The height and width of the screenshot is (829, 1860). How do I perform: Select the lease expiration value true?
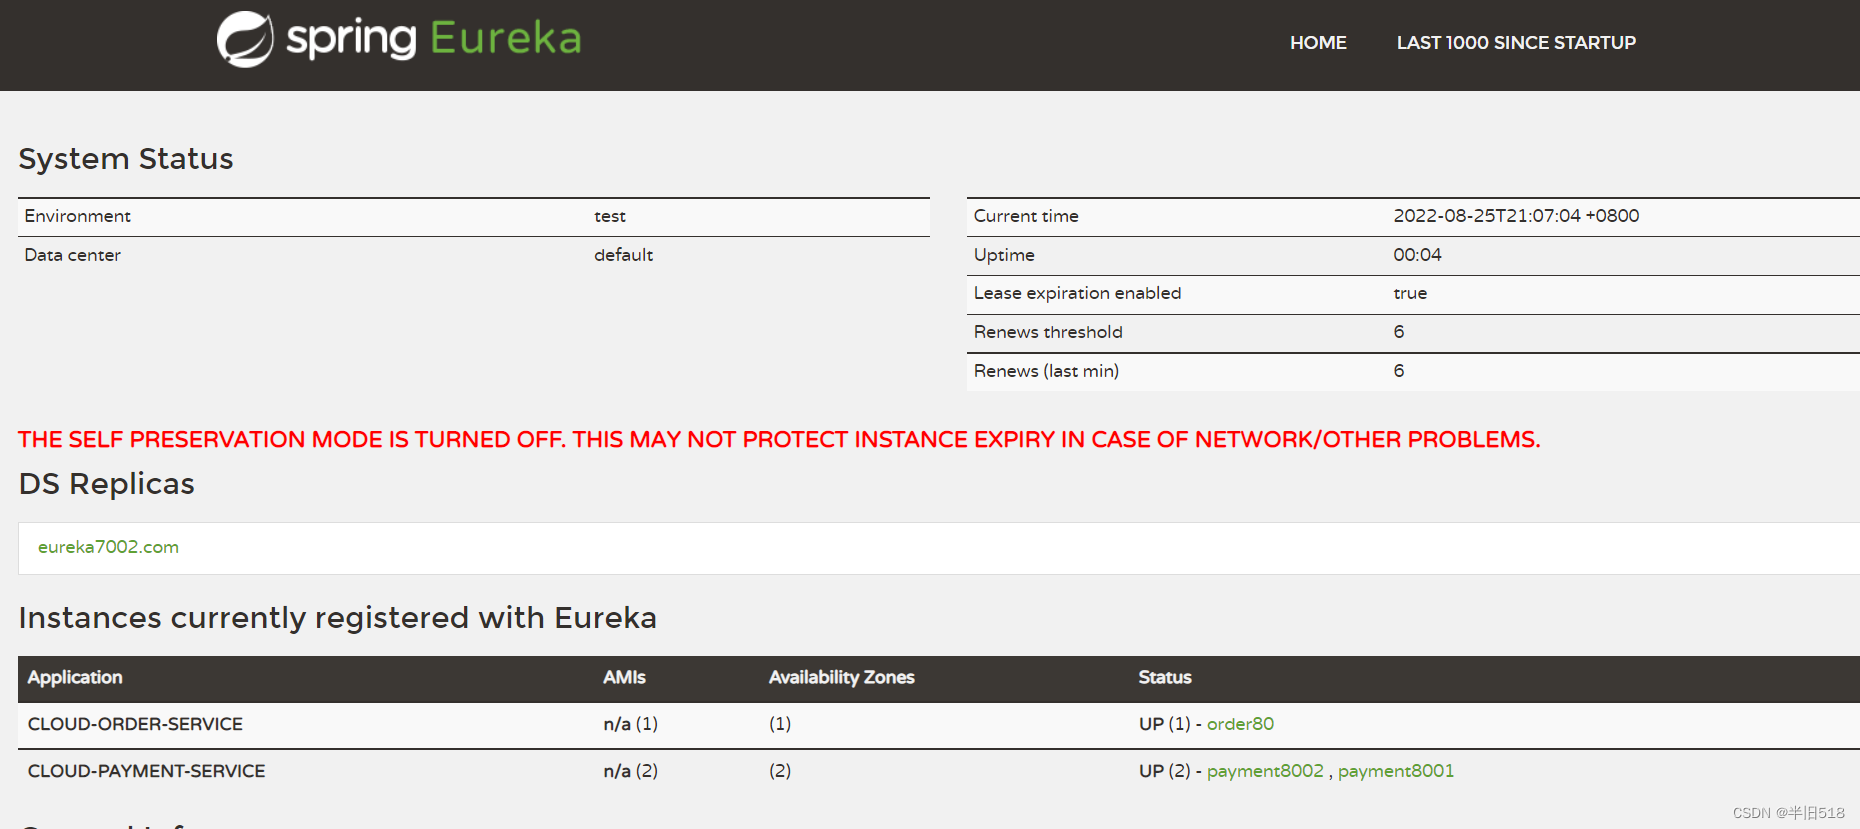(1410, 293)
